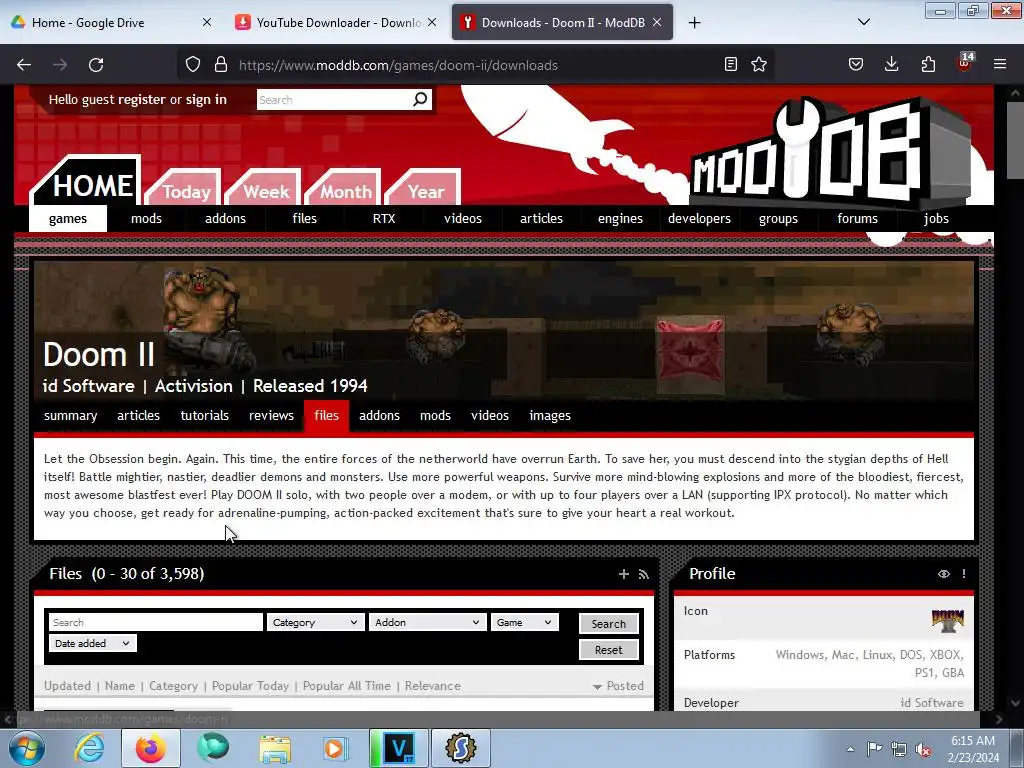Click the browser address bar URL
1024x768 pixels.
[x=398, y=65]
